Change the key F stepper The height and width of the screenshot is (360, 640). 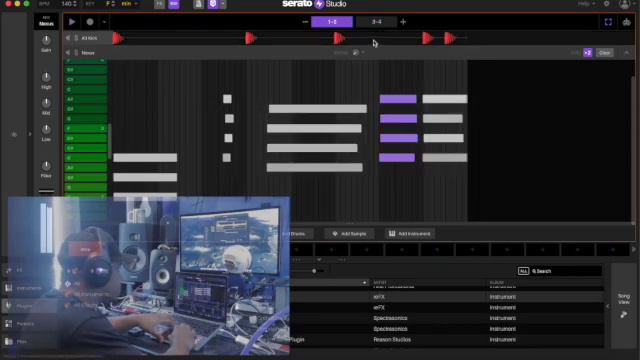(x=113, y=4)
